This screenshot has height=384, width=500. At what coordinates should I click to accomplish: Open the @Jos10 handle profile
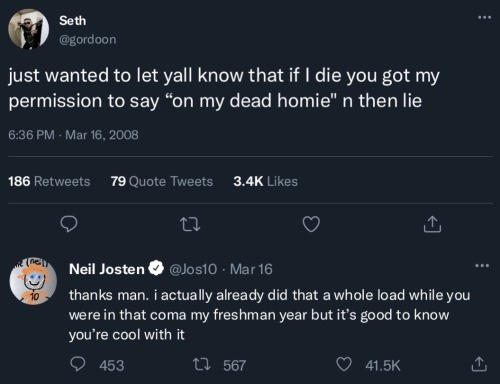point(193,269)
